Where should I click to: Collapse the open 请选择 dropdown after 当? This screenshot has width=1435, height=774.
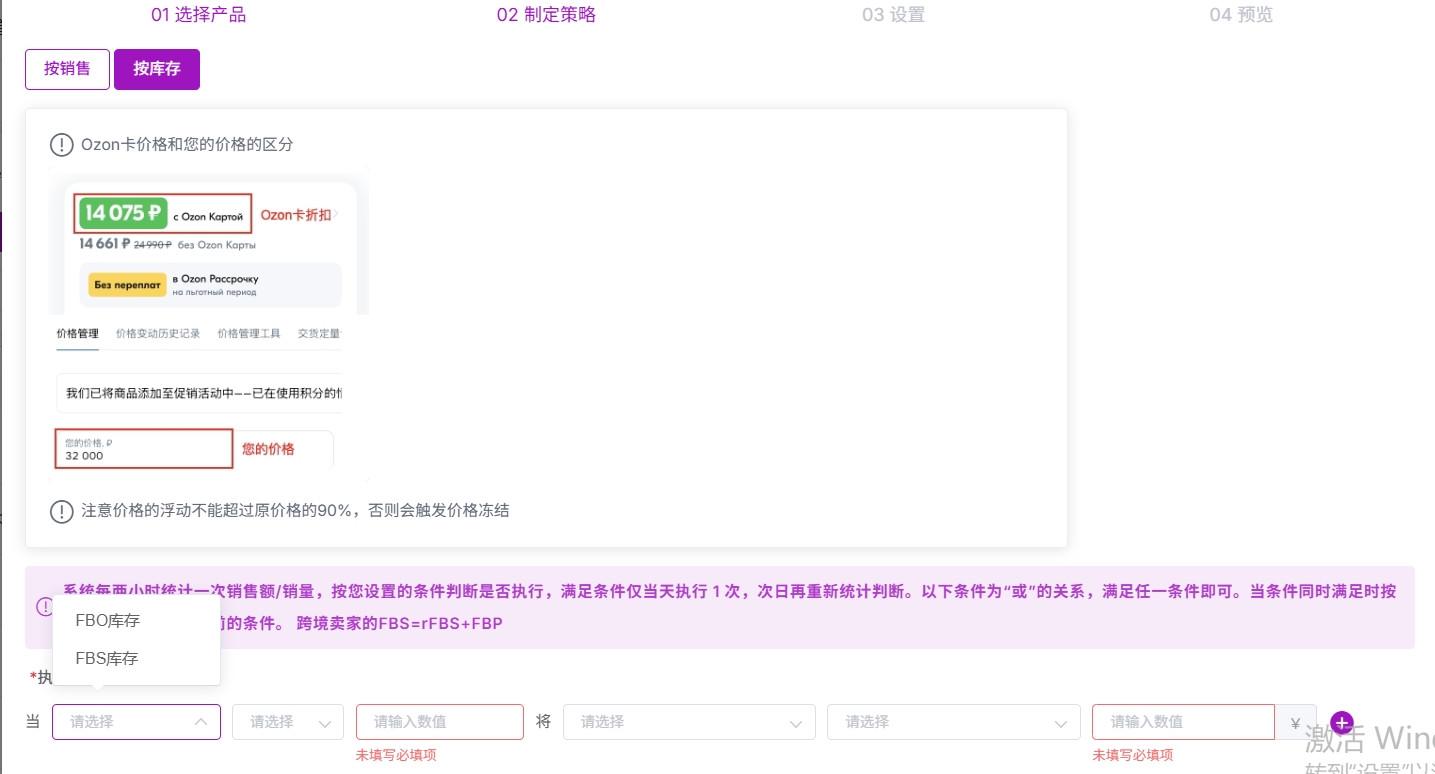point(136,722)
